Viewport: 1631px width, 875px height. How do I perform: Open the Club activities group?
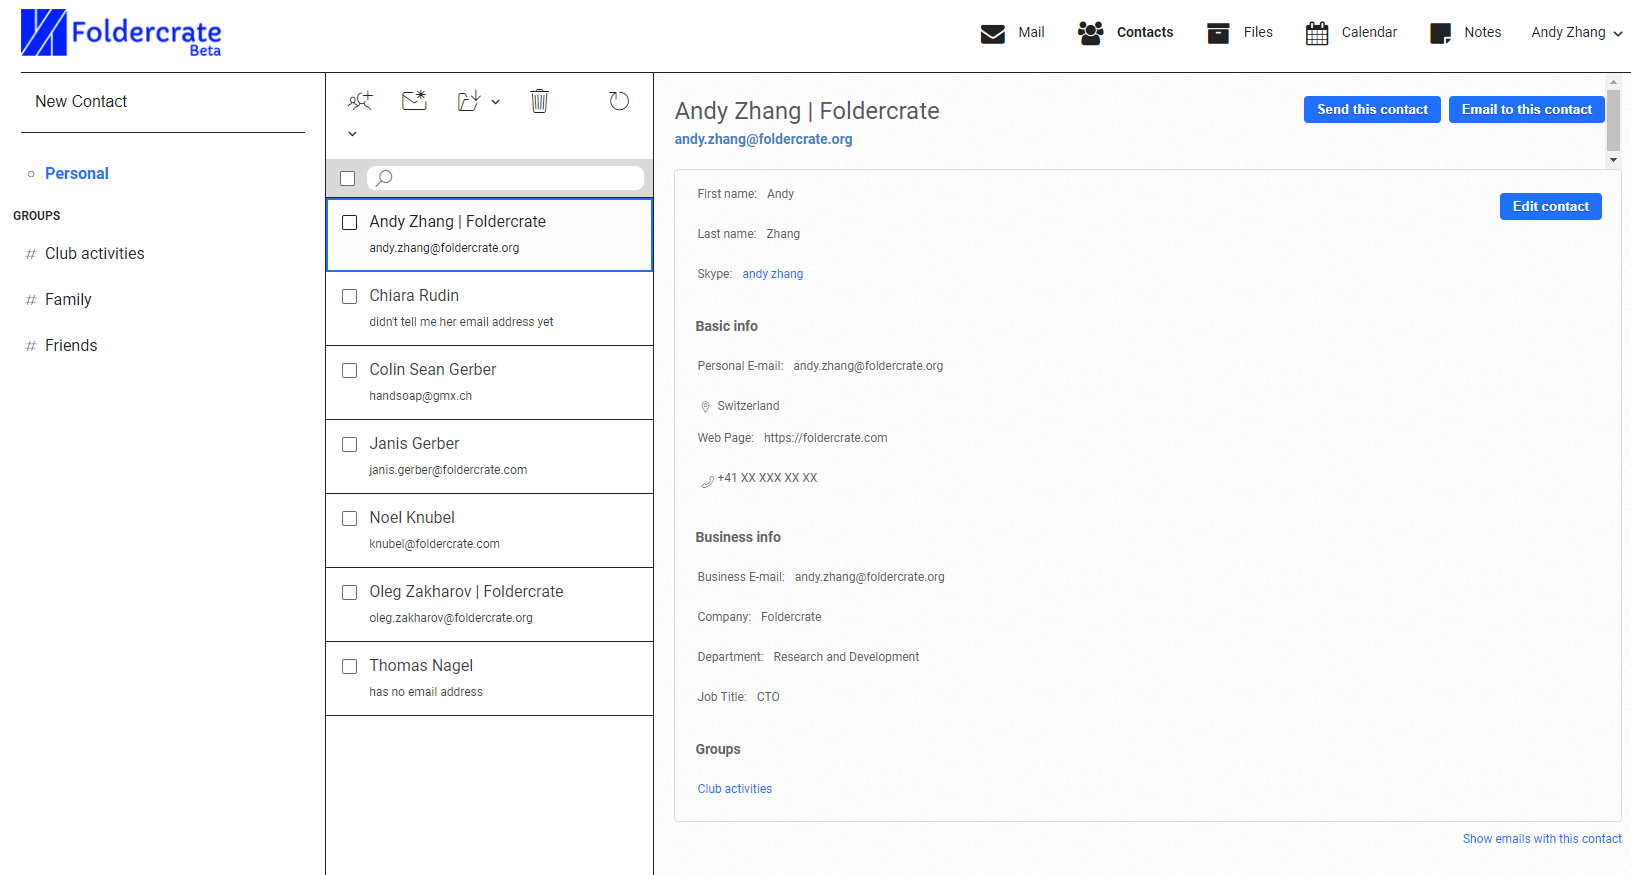[95, 254]
